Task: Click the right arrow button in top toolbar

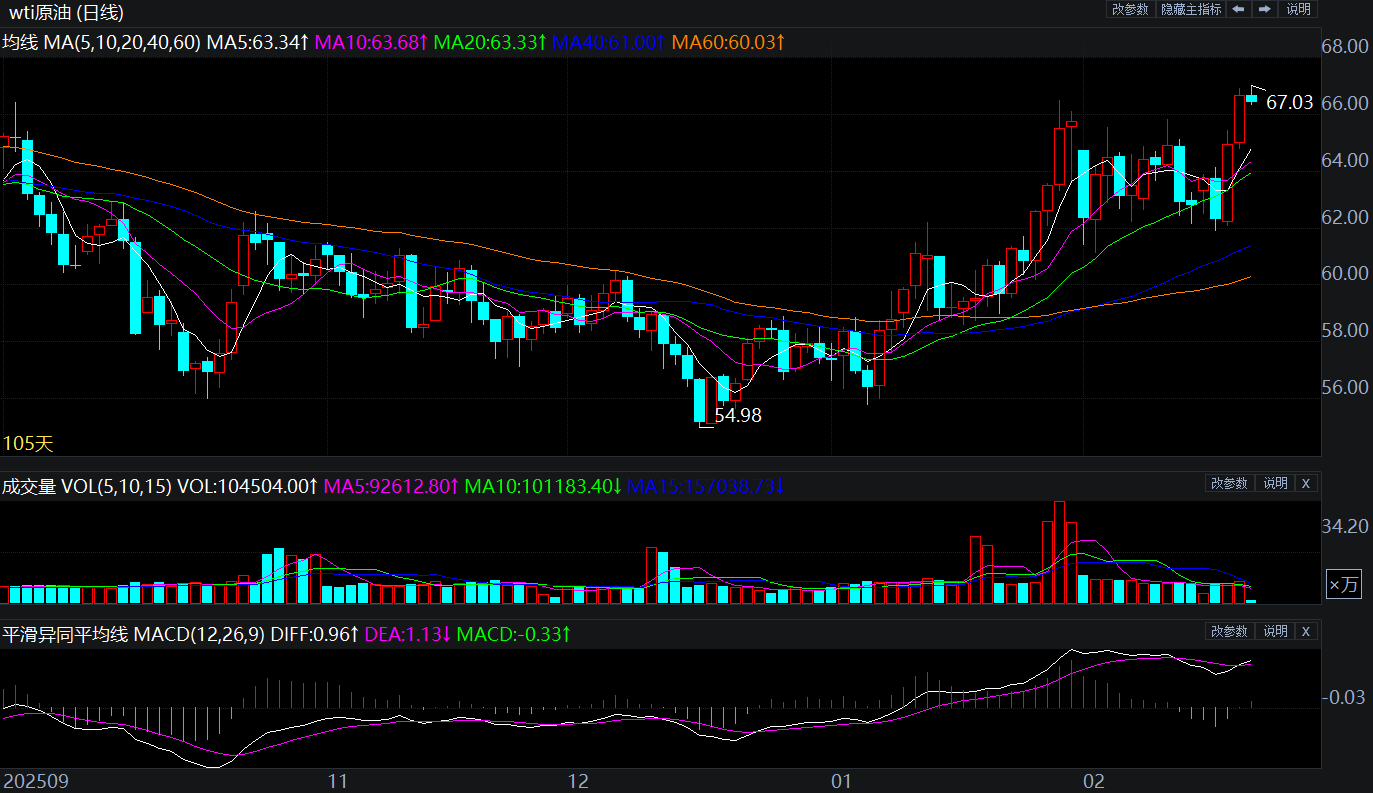Action: point(1265,9)
